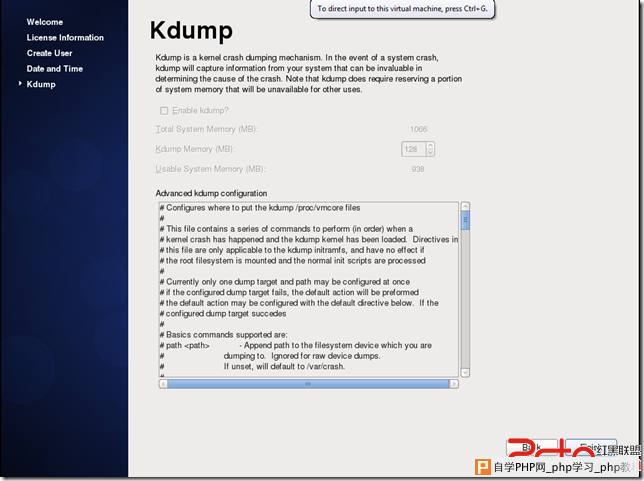Image resolution: width=644 pixels, height=481 pixels.
Task: Click the 'Usable System Memory (MB):' label
Action: point(210,169)
